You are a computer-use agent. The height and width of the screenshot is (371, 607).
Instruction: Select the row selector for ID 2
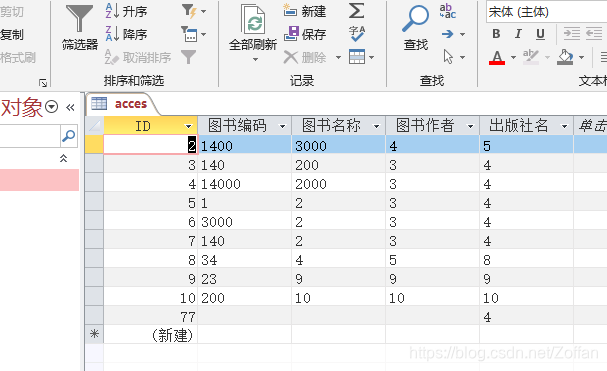[x=94, y=144]
